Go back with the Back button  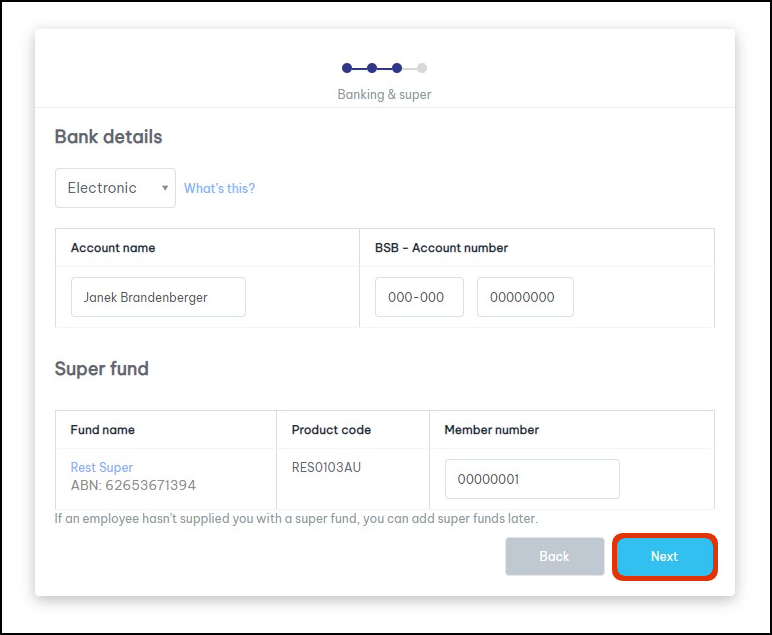pyautogui.click(x=555, y=557)
